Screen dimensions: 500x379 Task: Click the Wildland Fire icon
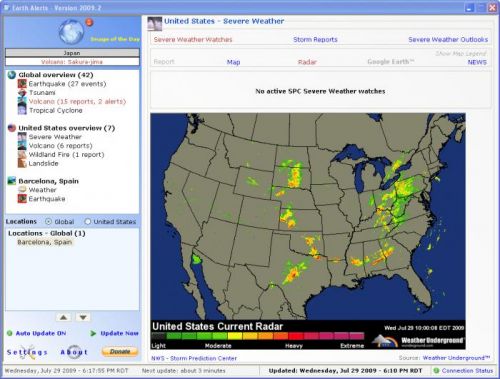pyautogui.click(x=22, y=155)
